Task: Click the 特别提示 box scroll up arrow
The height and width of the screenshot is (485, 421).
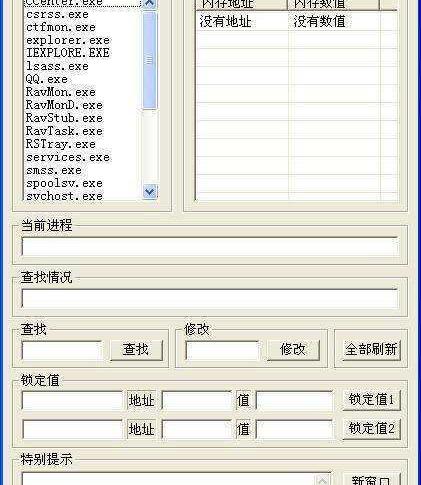Action: [323, 480]
